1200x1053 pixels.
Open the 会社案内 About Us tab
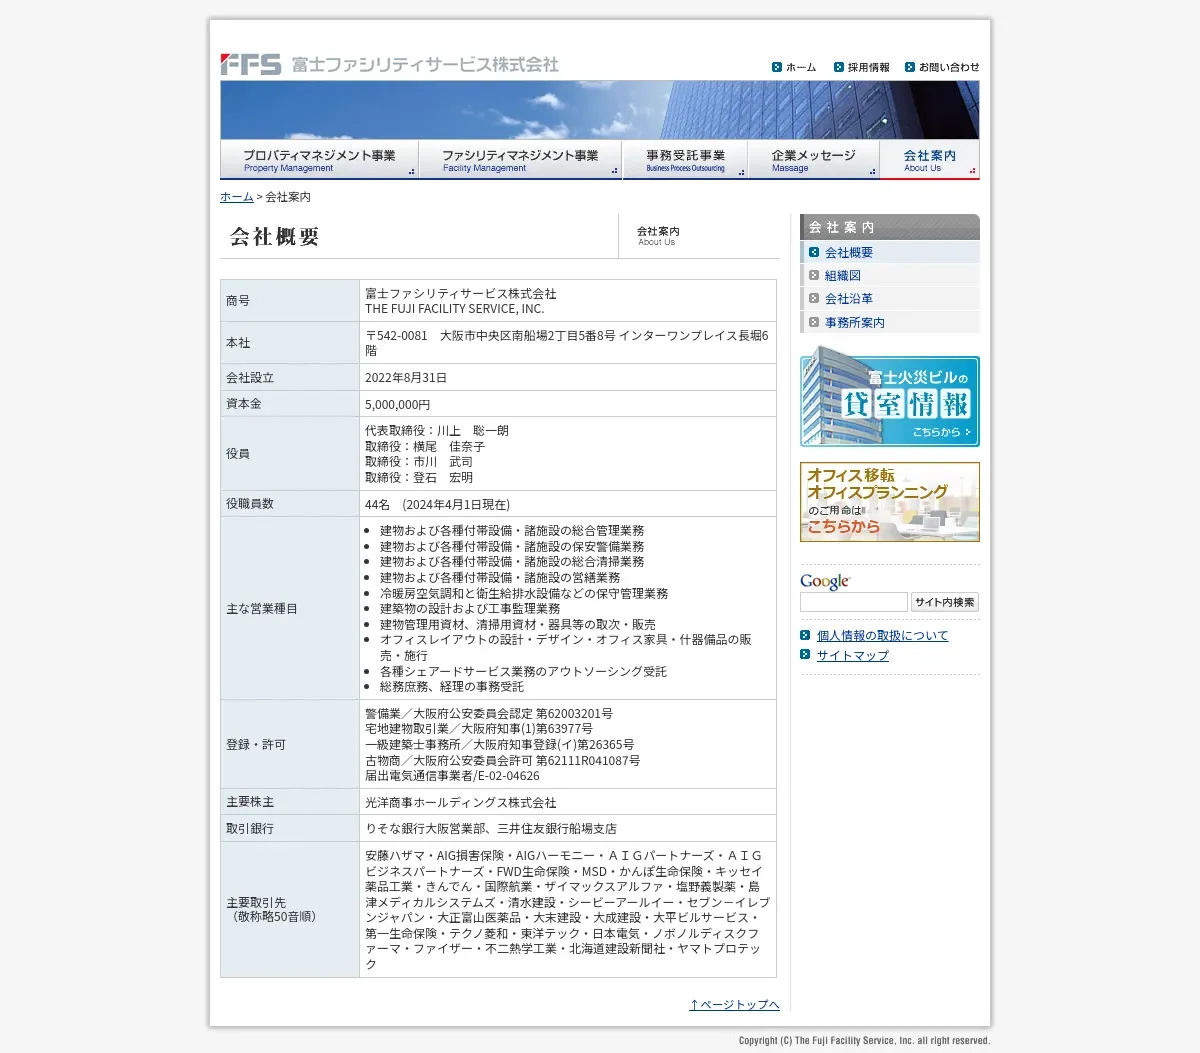[930, 160]
